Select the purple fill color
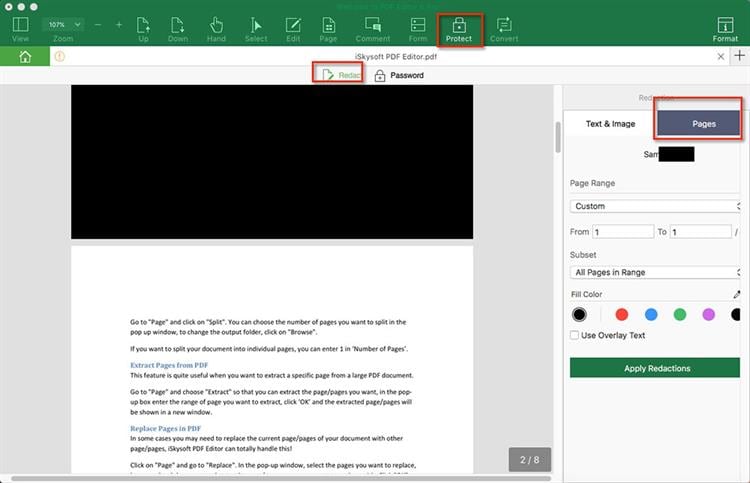Image resolution: width=750 pixels, height=483 pixels. point(708,314)
